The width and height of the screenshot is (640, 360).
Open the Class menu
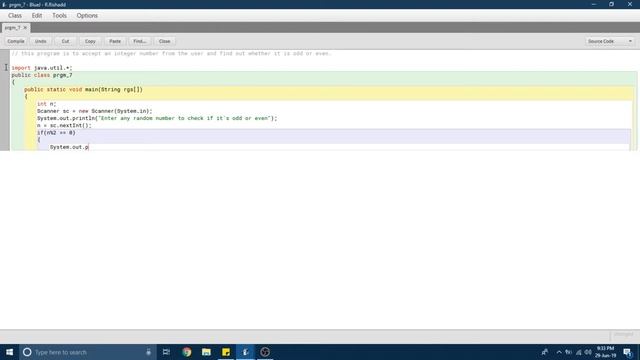tap(15, 16)
